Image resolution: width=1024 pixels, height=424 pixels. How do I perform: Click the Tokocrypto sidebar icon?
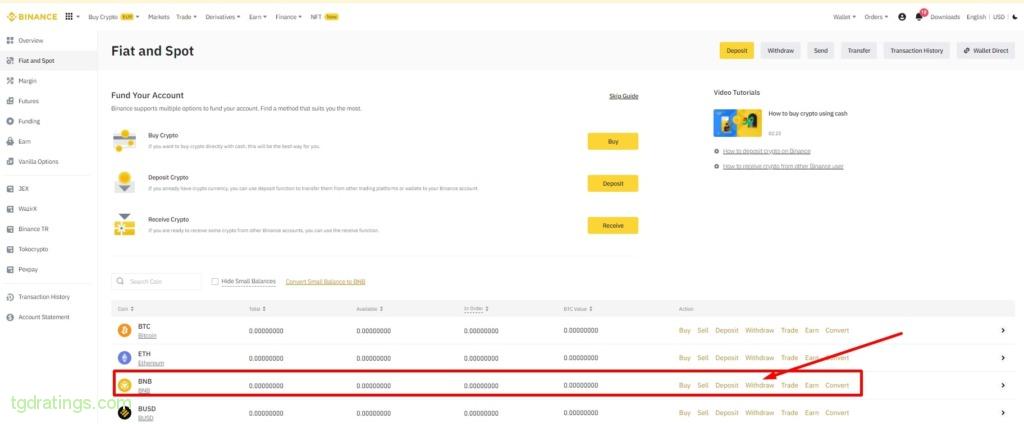coord(10,250)
